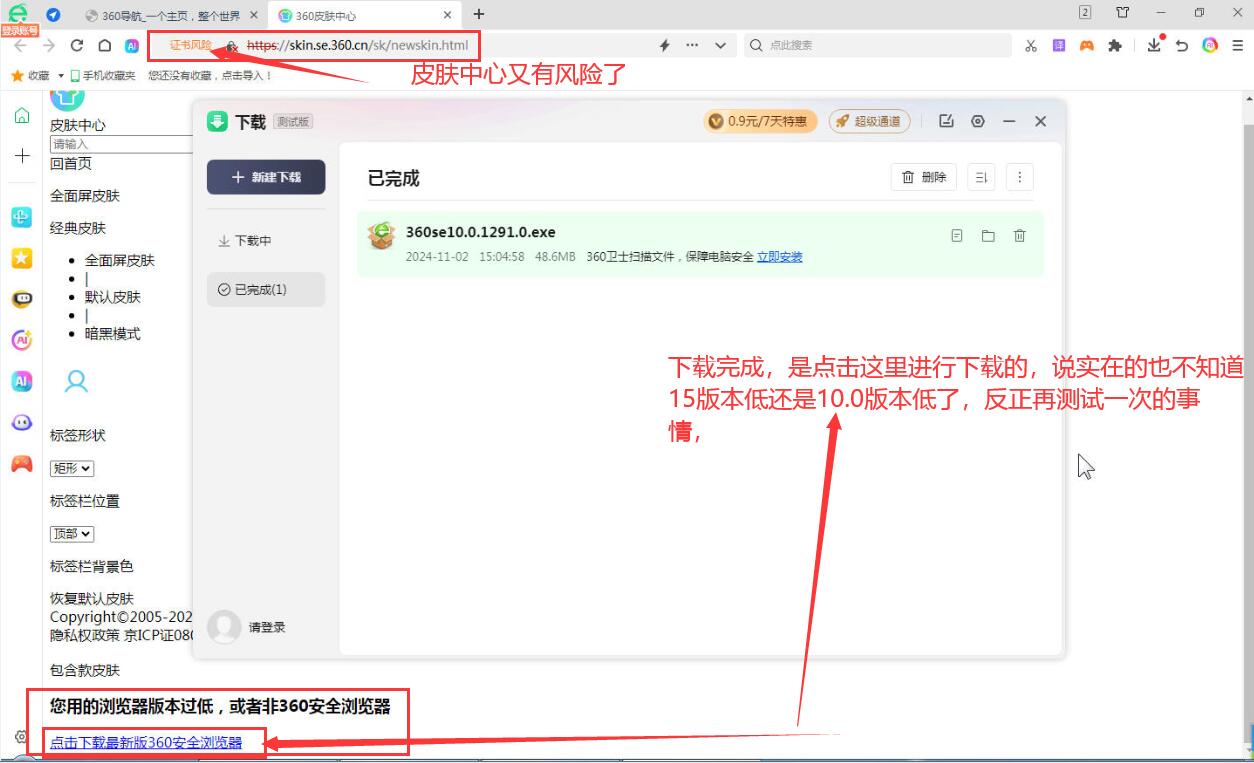Screen dimensions: 1254x763
Task: Open the colorful AI circle icon in toolbar
Action: pos(1210,45)
